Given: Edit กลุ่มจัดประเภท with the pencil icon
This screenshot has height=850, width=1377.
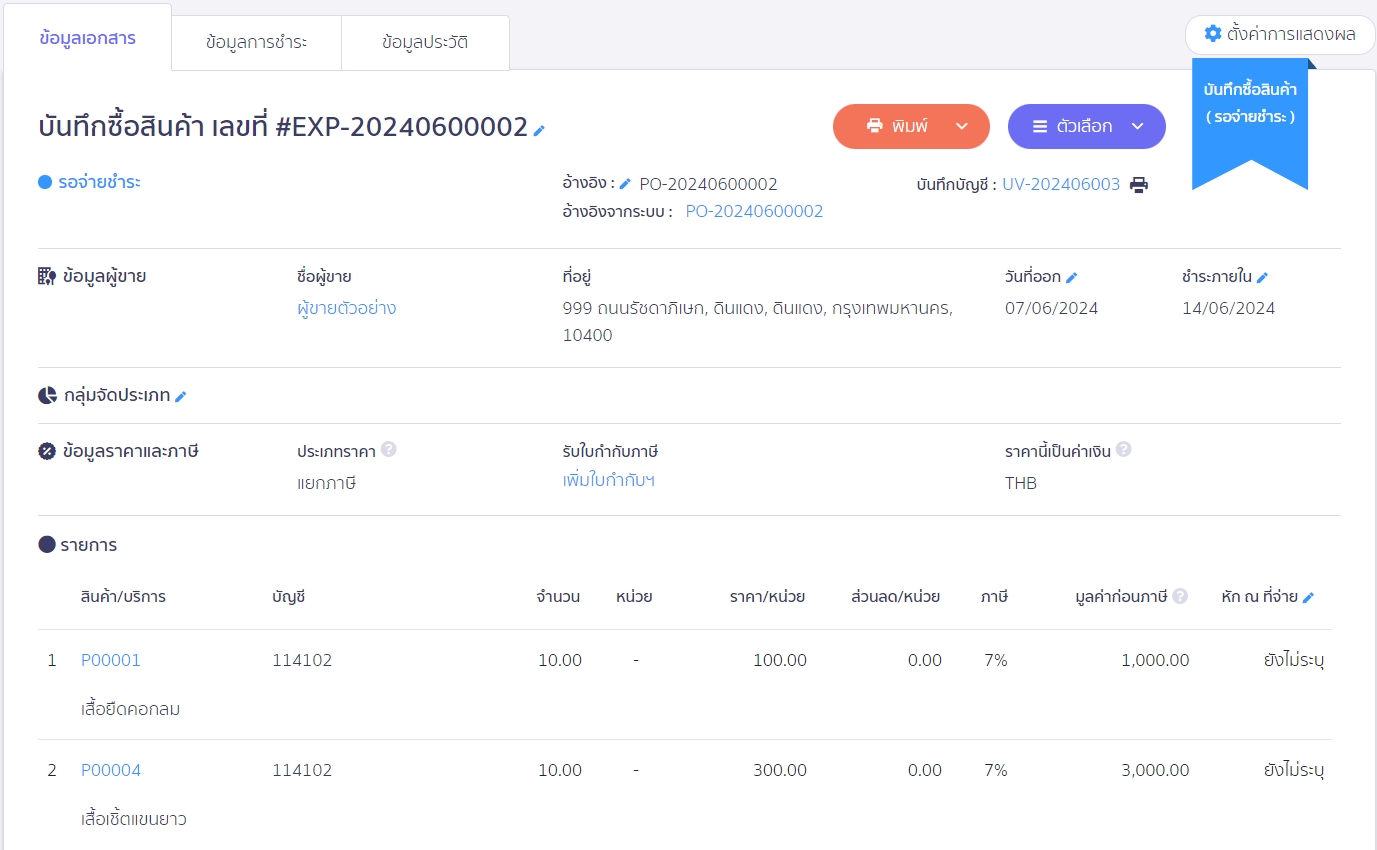Looking at the screenshot, I should (181, 396).
